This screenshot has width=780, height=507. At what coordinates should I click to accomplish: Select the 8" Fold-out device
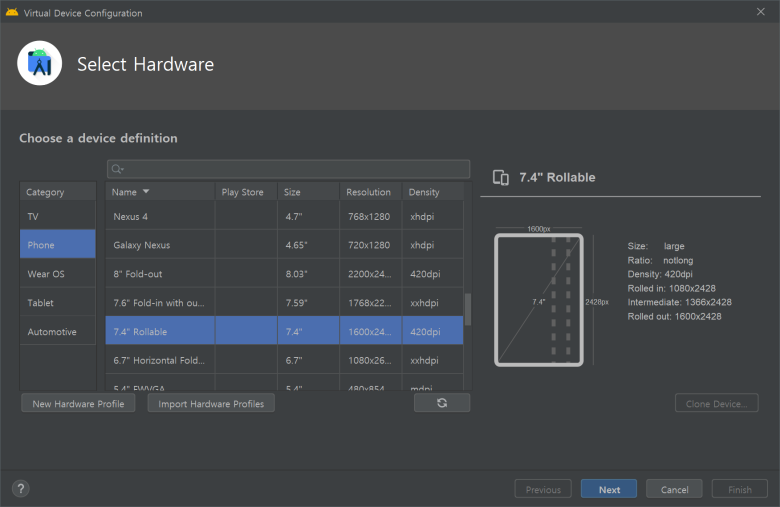pyautogui.click(x=285, y=274)
